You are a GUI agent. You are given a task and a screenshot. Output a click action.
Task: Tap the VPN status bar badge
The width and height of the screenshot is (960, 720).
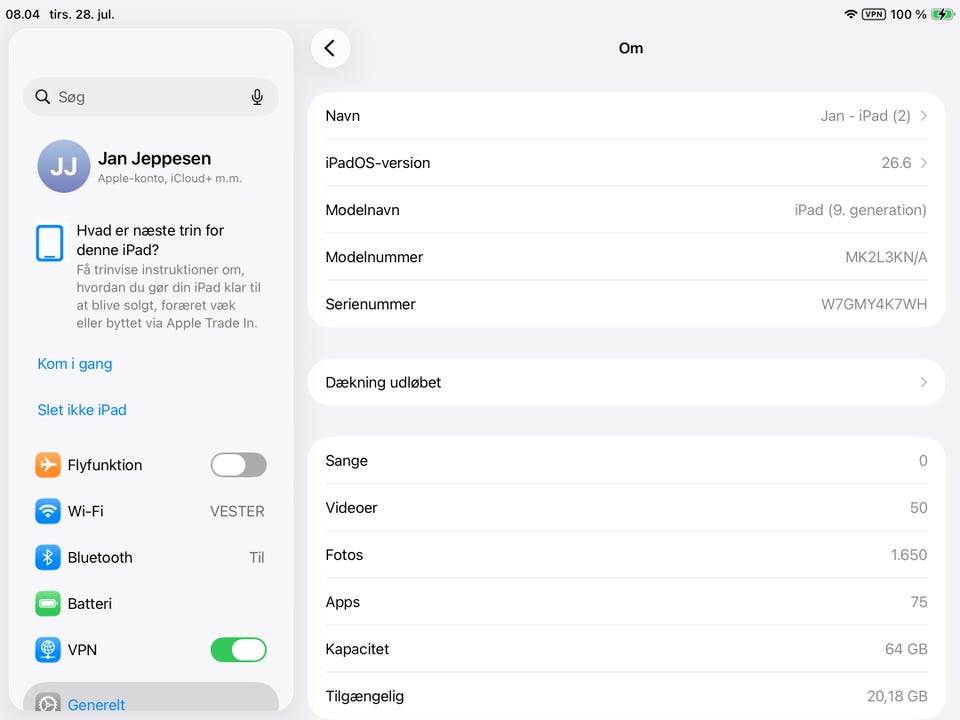click(874, 14)
